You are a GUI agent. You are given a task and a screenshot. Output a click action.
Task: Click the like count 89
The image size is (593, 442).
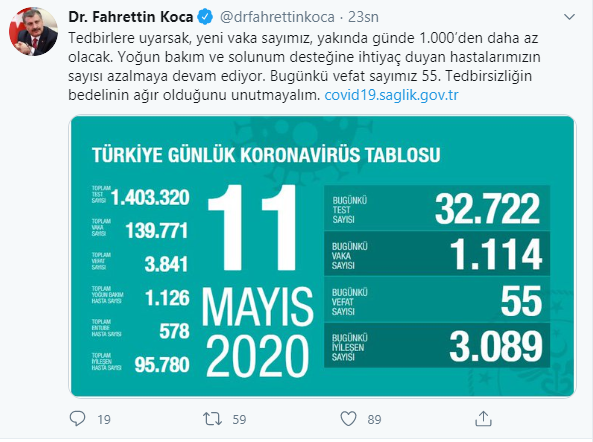pos(374,419)
